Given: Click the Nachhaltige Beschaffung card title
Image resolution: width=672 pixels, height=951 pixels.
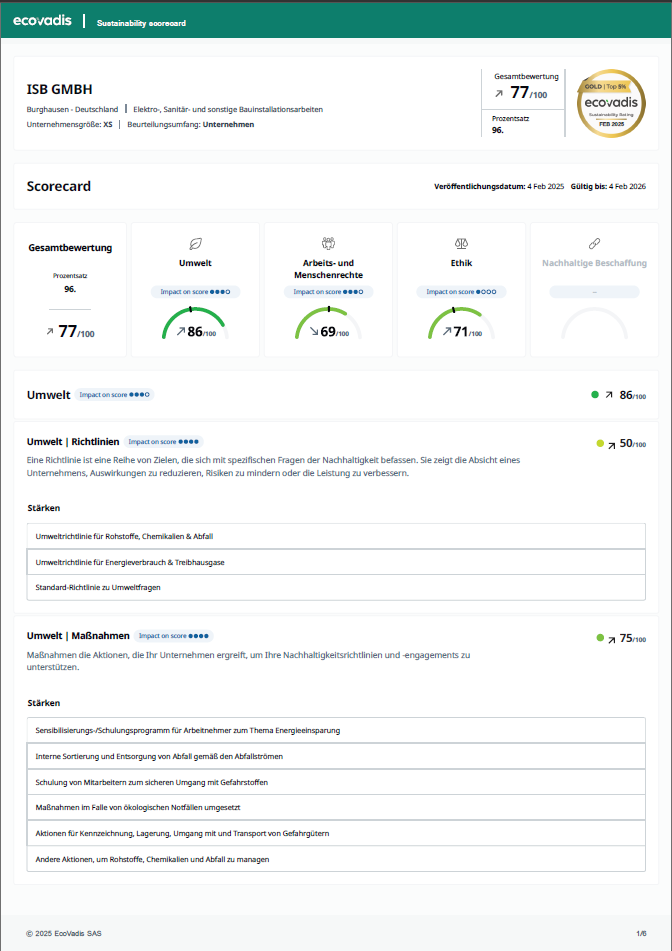Looking at the screenshot, I should click(594, 263).
